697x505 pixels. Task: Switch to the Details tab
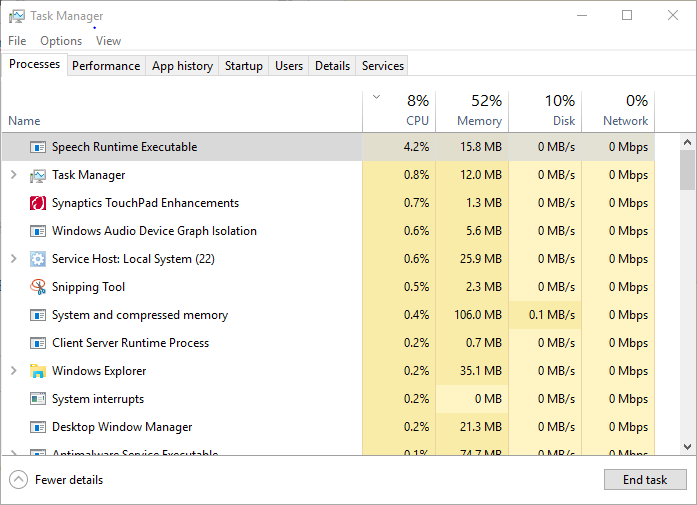(x=332, y=66)
